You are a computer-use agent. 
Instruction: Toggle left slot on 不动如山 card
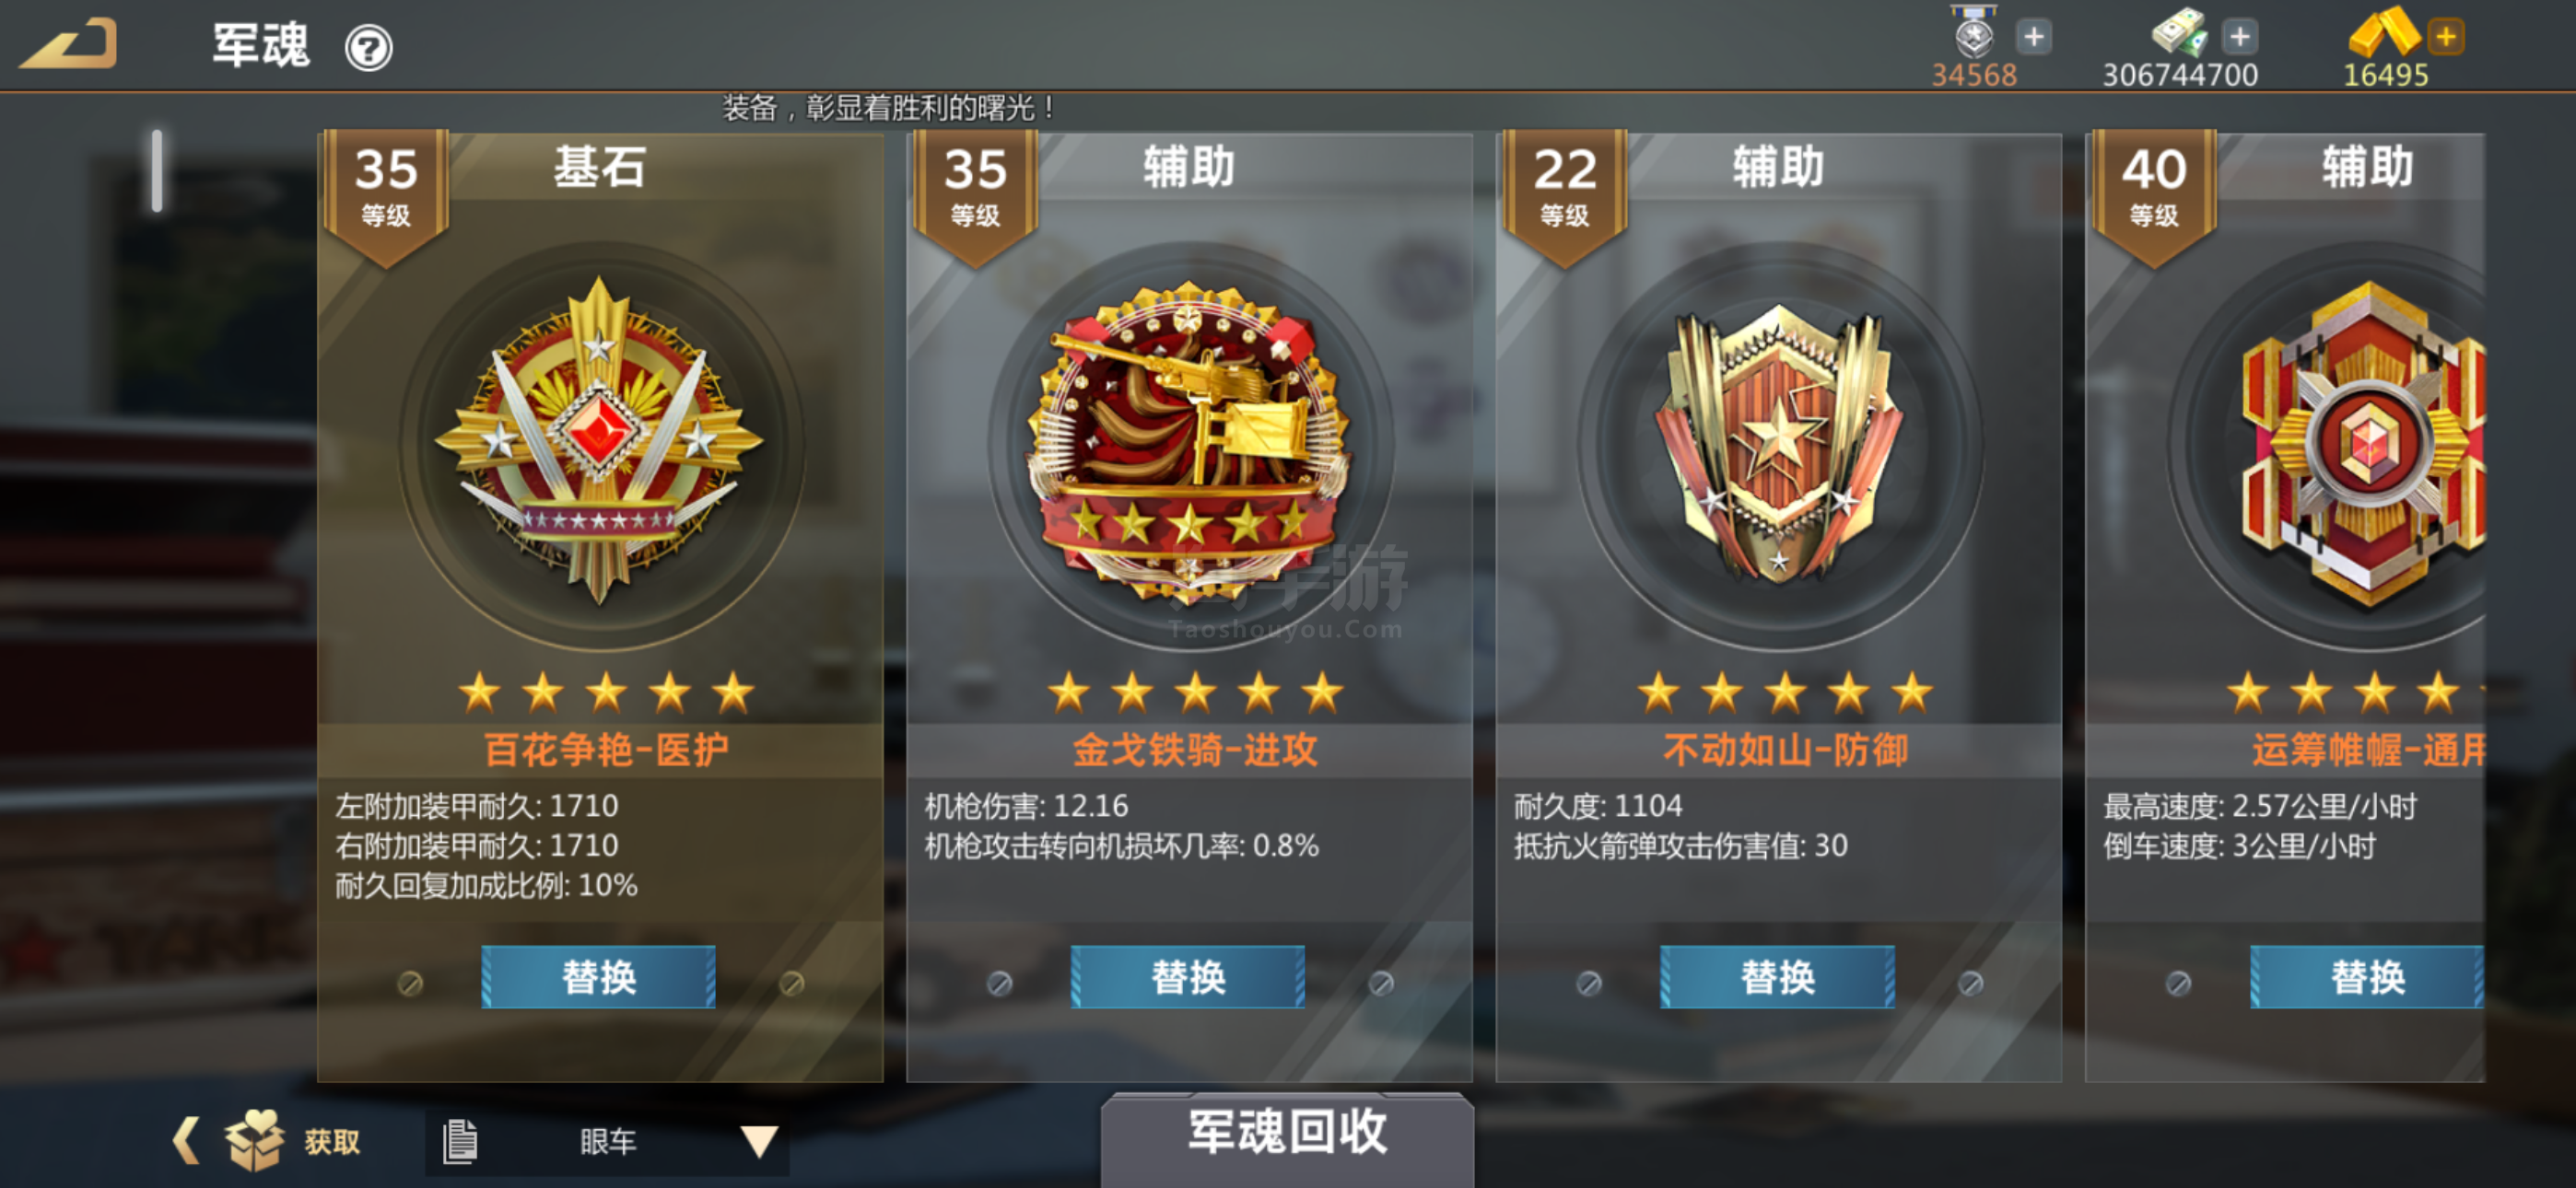coord(1589,983)
